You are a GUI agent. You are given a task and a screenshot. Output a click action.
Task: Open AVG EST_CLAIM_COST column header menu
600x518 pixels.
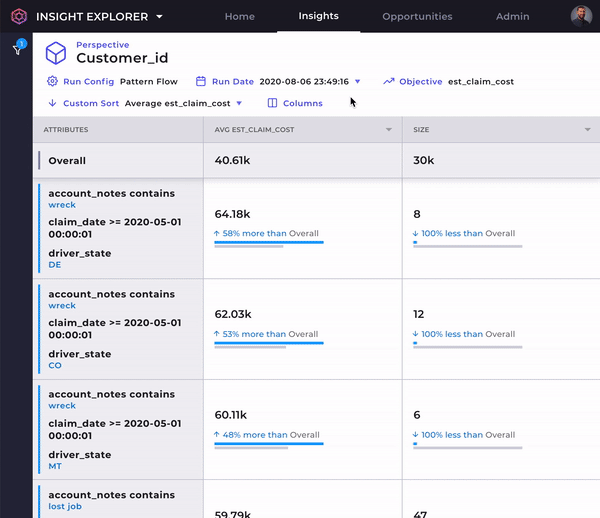389,130
